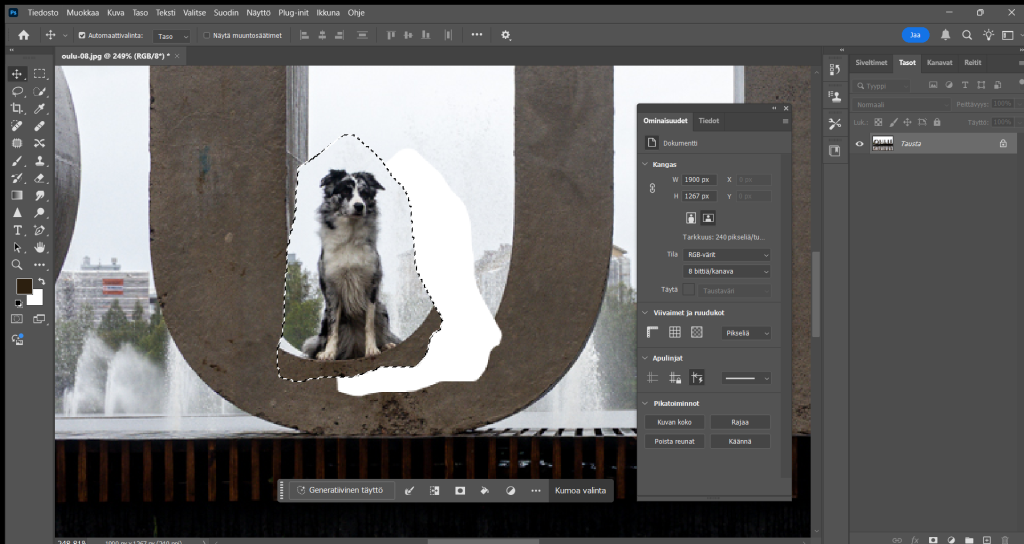Open the Suodin menu
Image resolution: width=1024 pixels, height=544 pixels.
click(226, 13)
